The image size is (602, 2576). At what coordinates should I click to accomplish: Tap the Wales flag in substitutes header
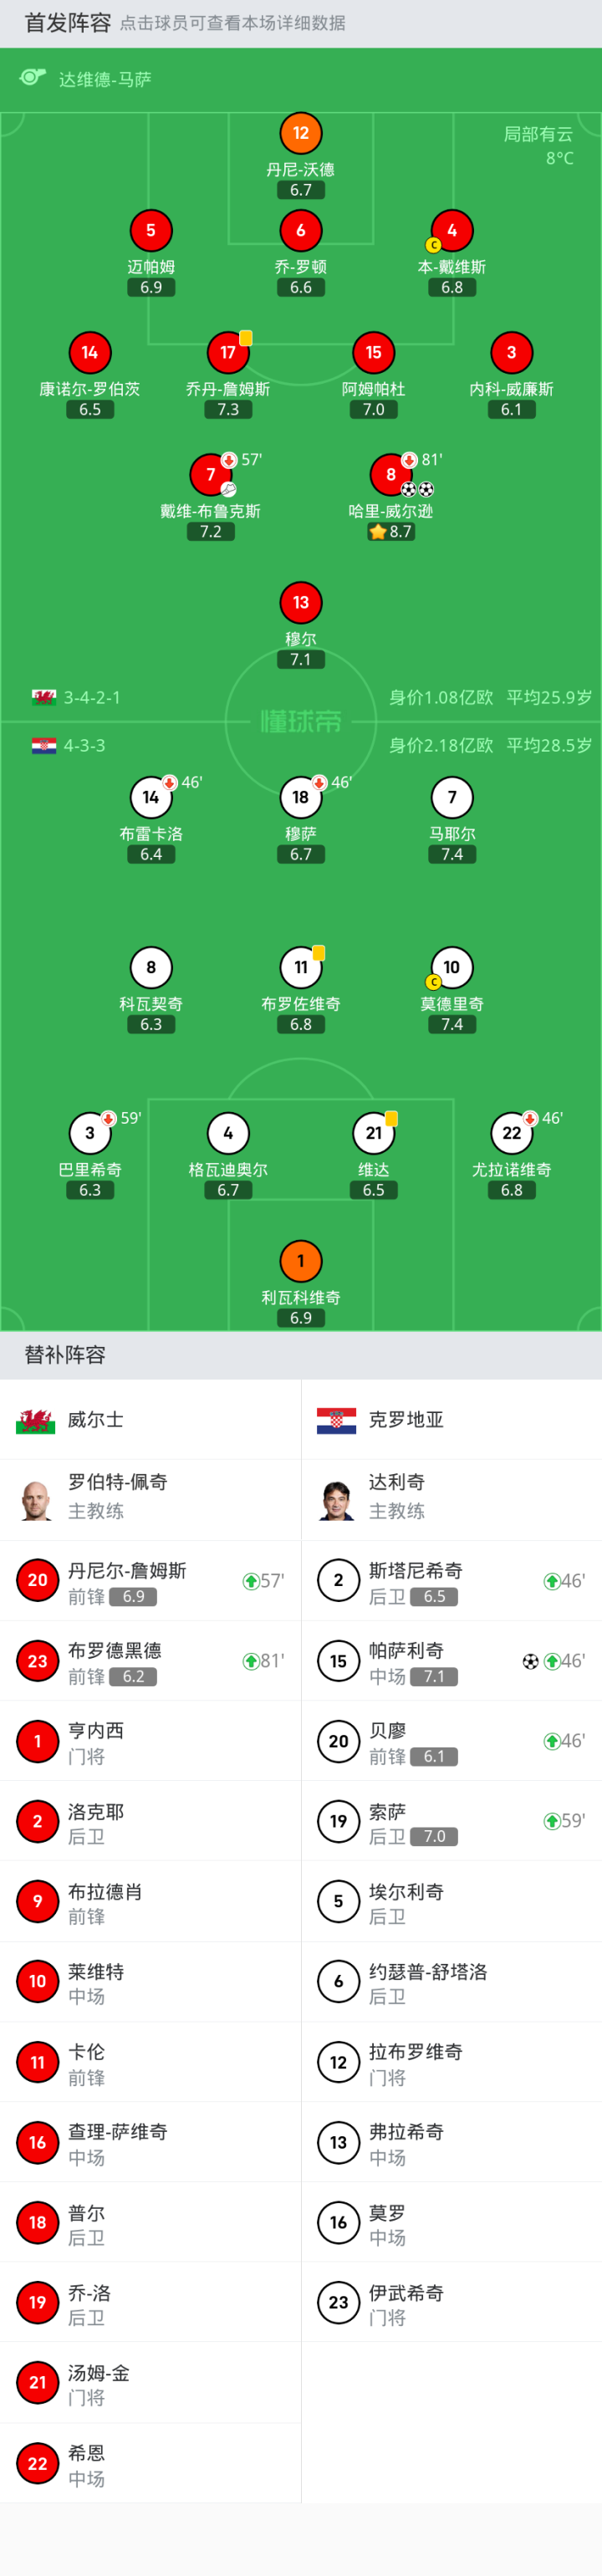[35, 1420]
